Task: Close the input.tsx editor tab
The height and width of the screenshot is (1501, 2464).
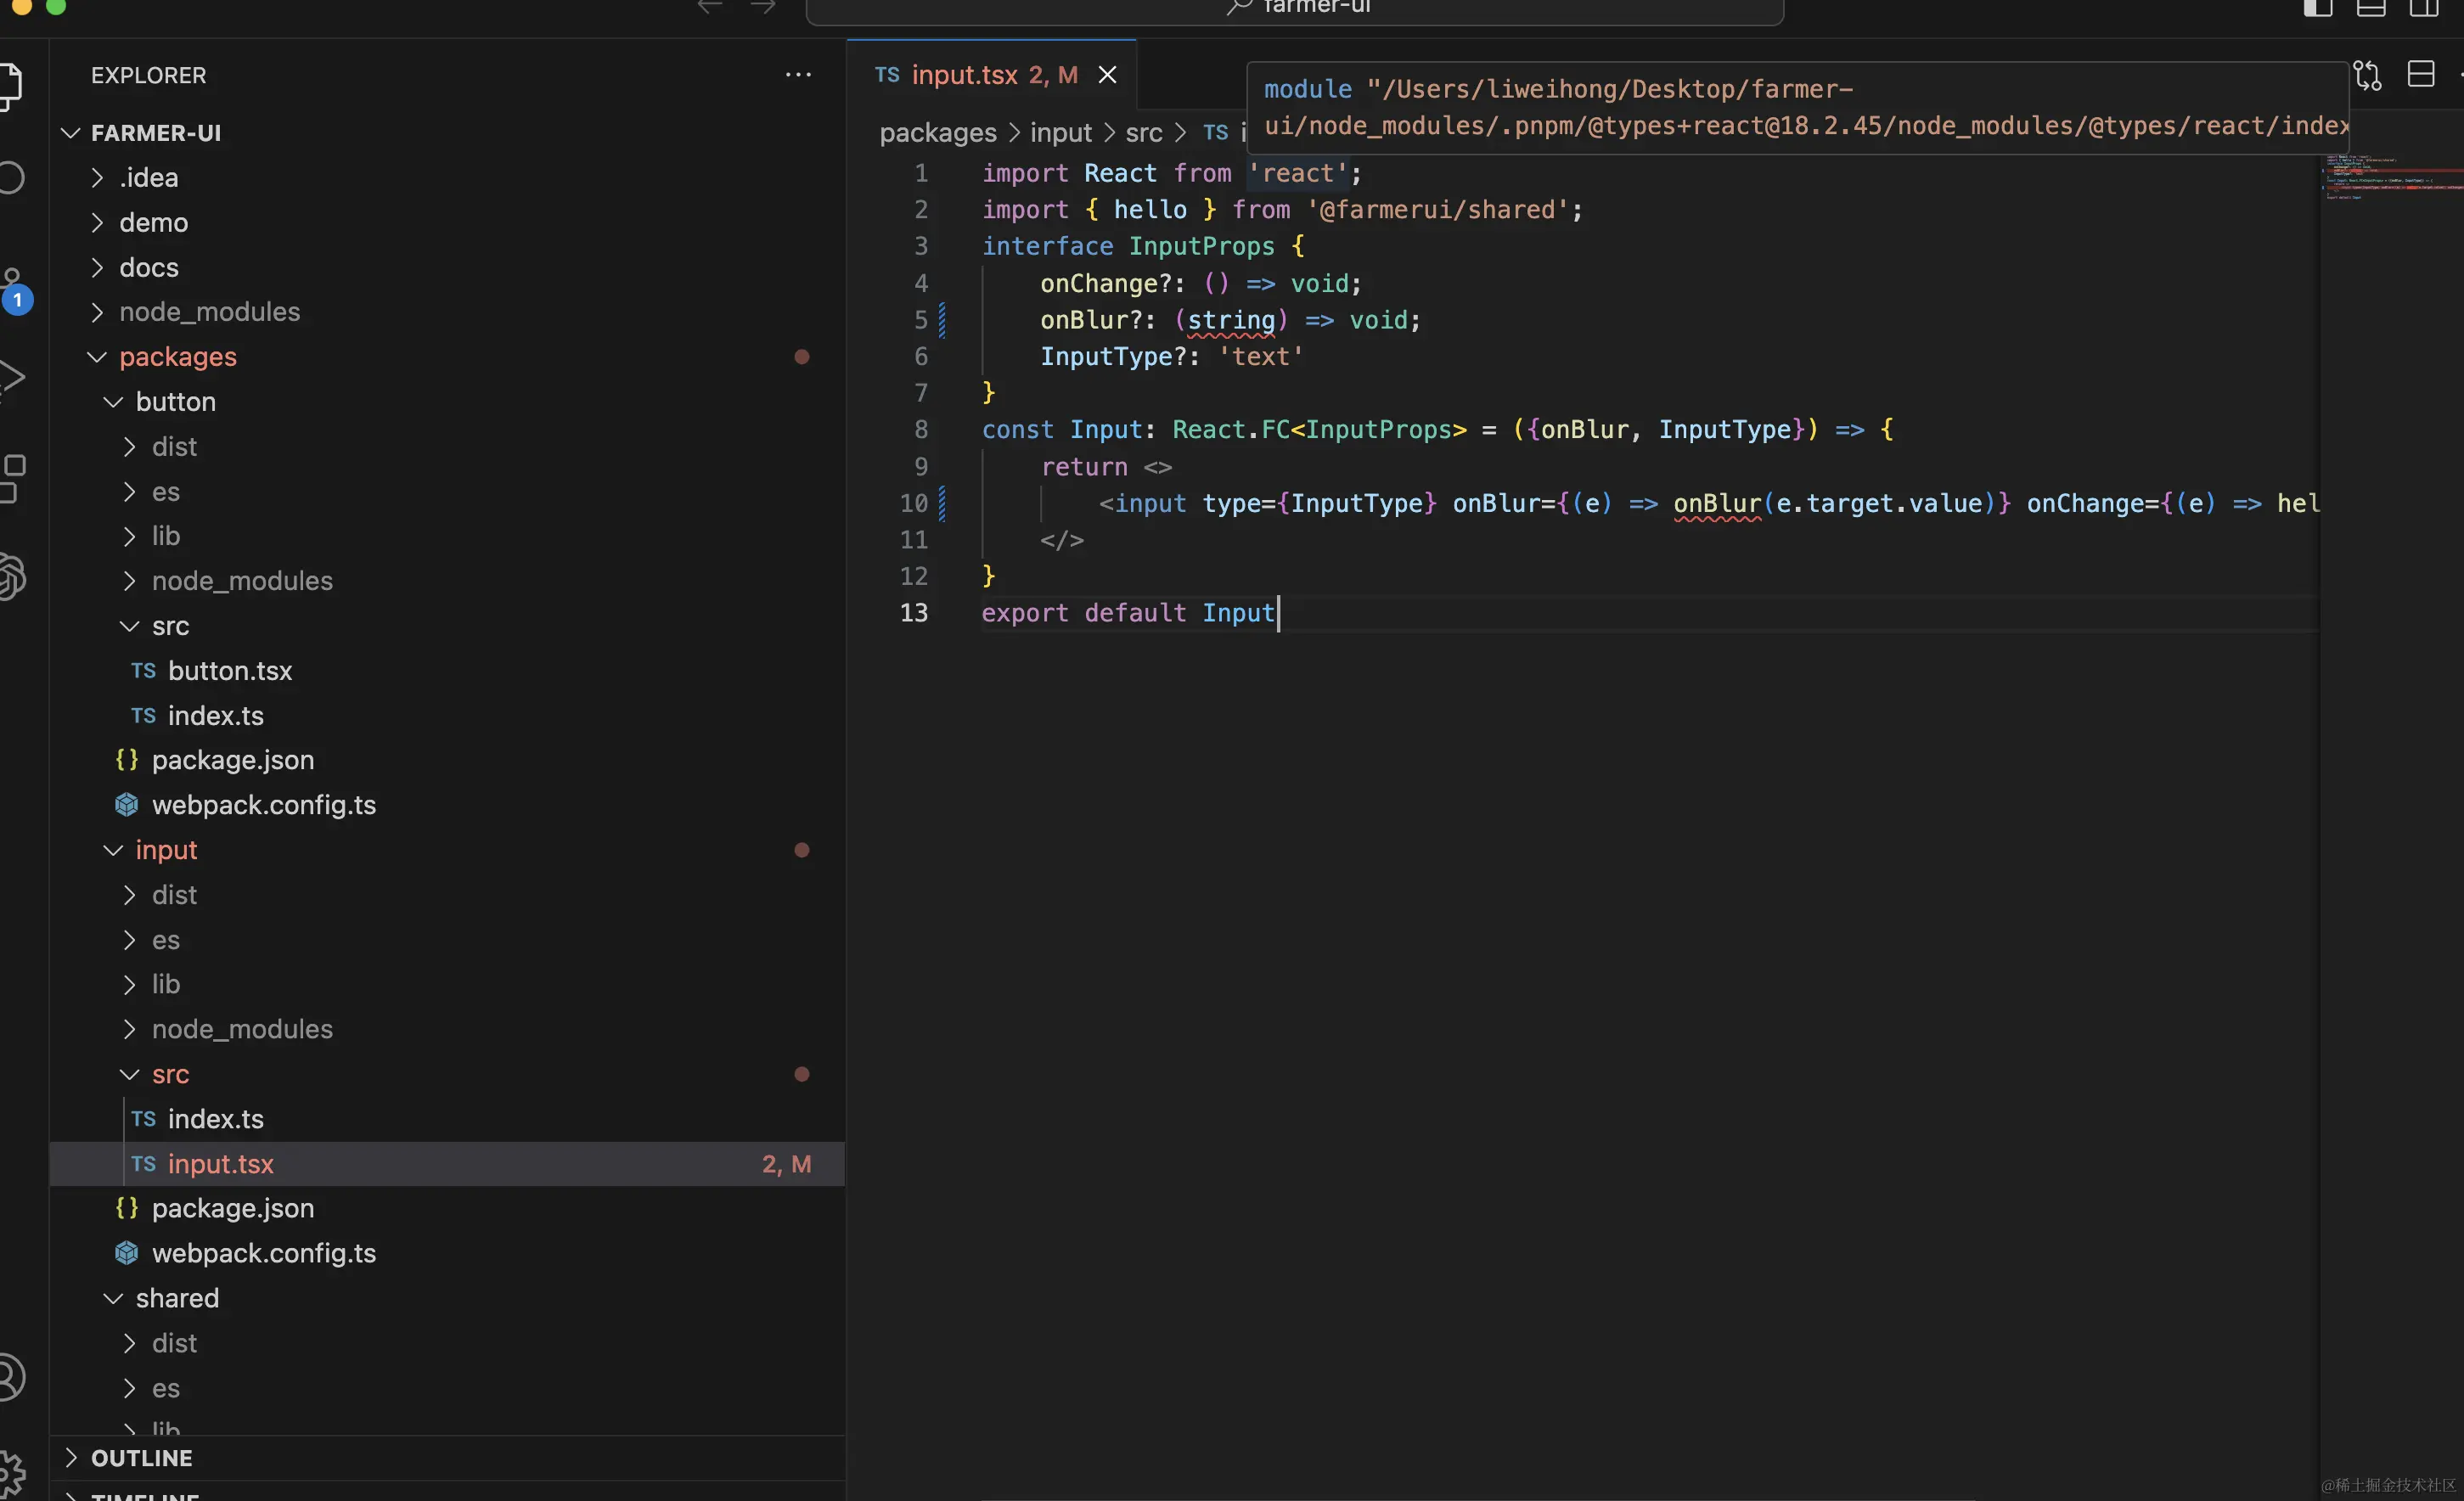Action: [1107, 75]
